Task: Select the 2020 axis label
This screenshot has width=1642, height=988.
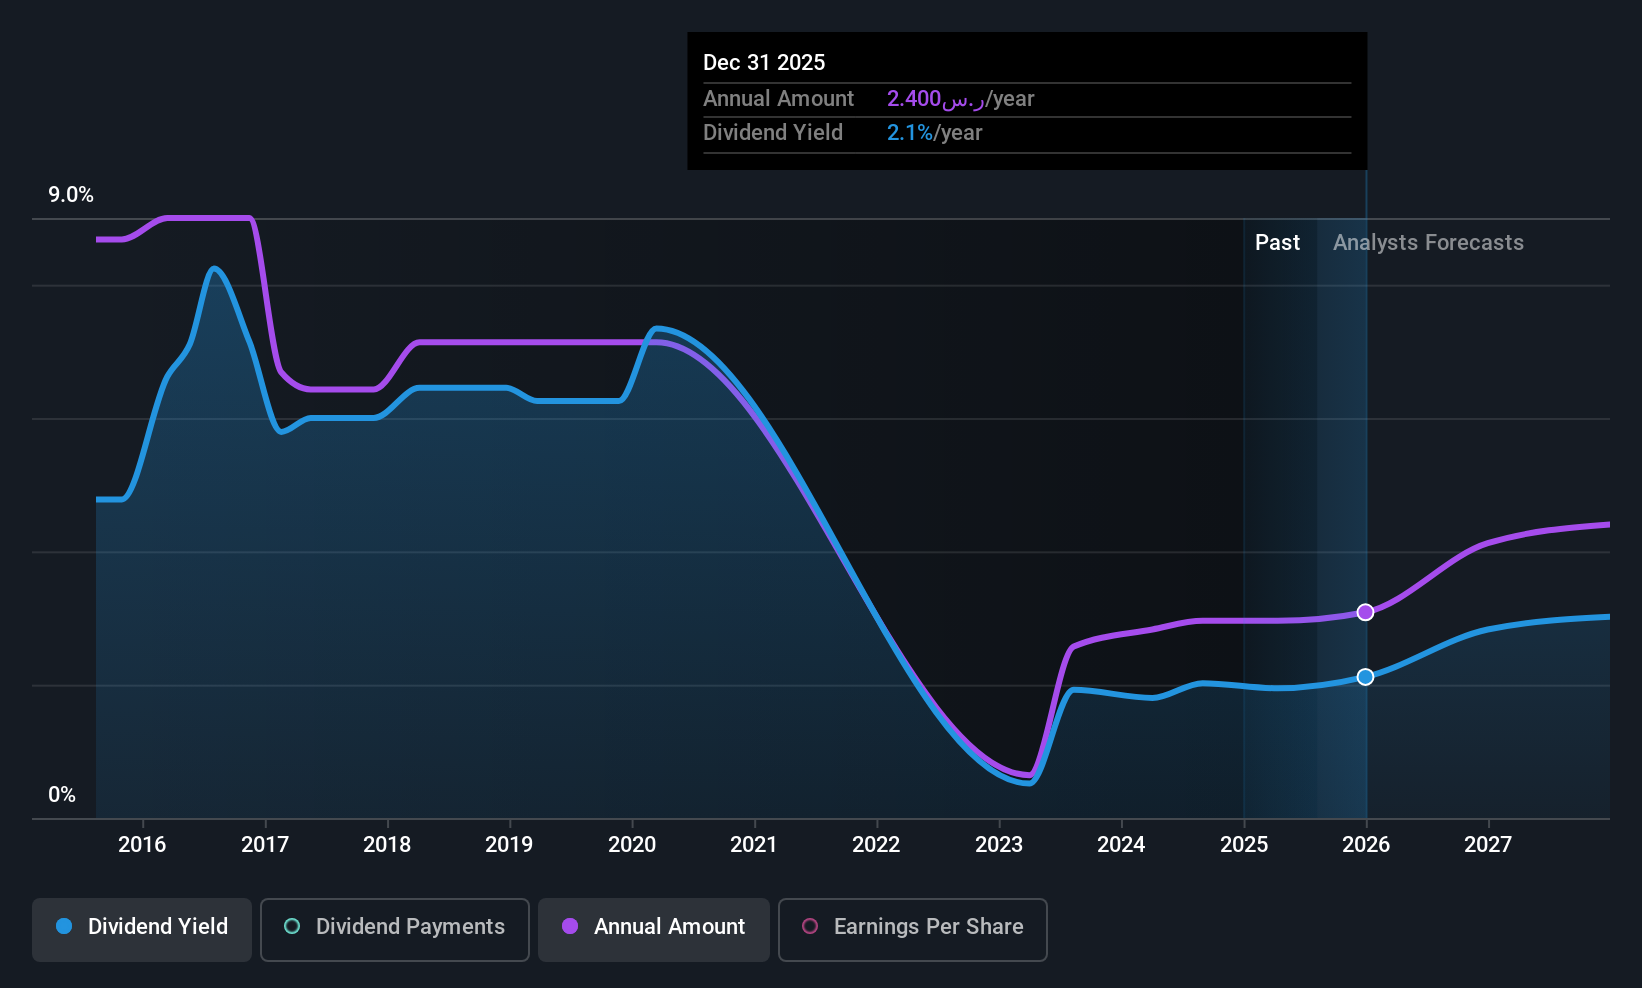Action: (x=632, y=845)
